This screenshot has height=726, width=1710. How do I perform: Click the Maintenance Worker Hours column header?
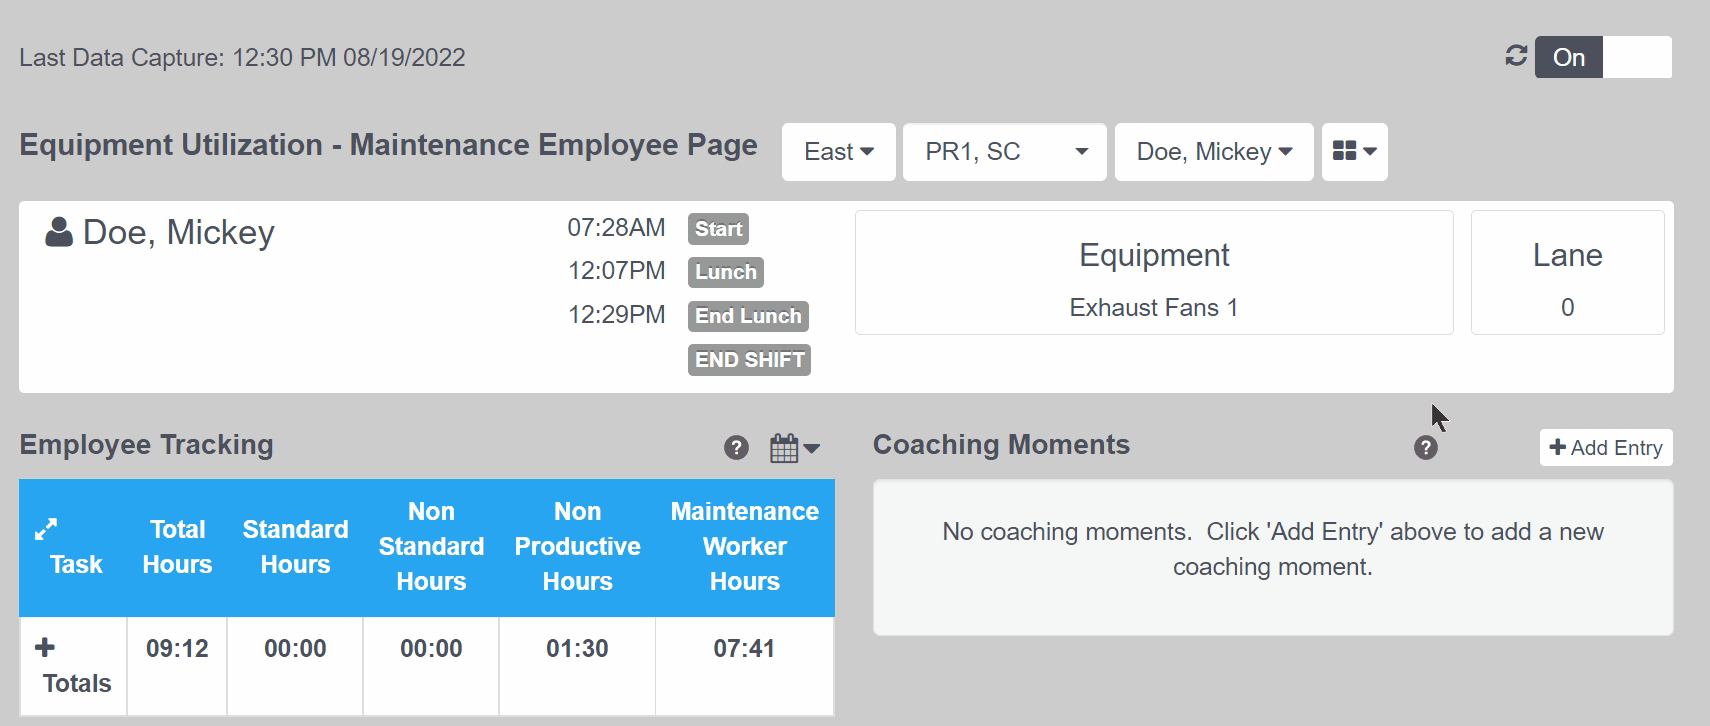744,546
